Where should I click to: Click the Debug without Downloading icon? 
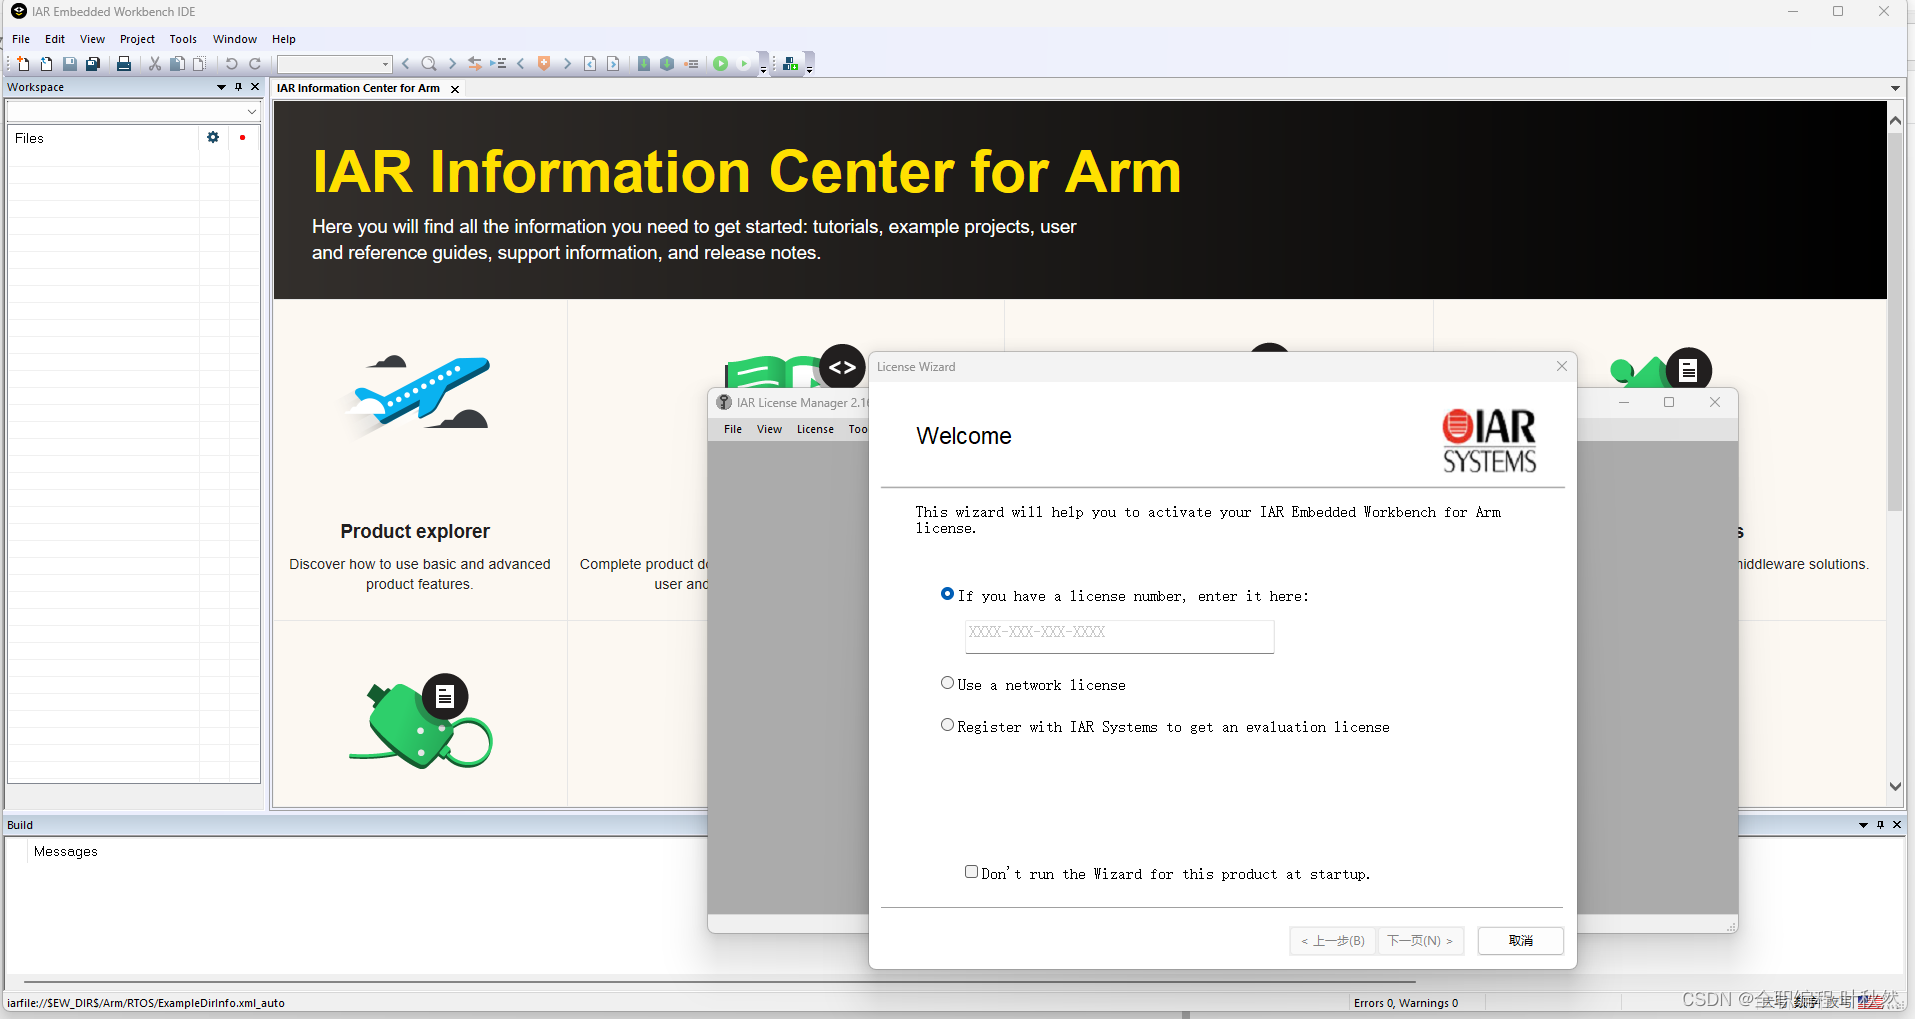pos(744,64)
